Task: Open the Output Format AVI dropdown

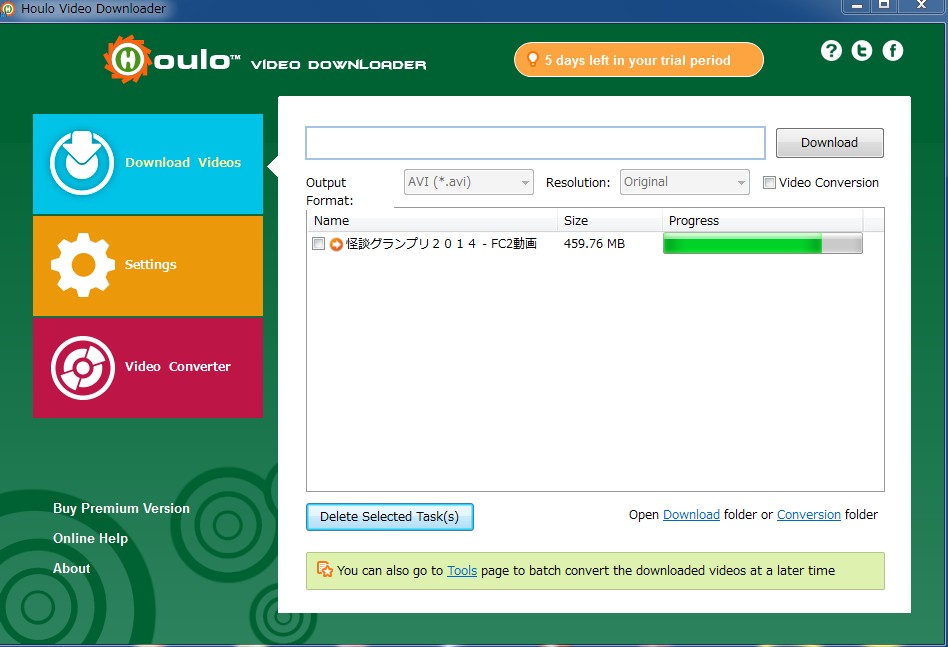Action: (469, 182)
